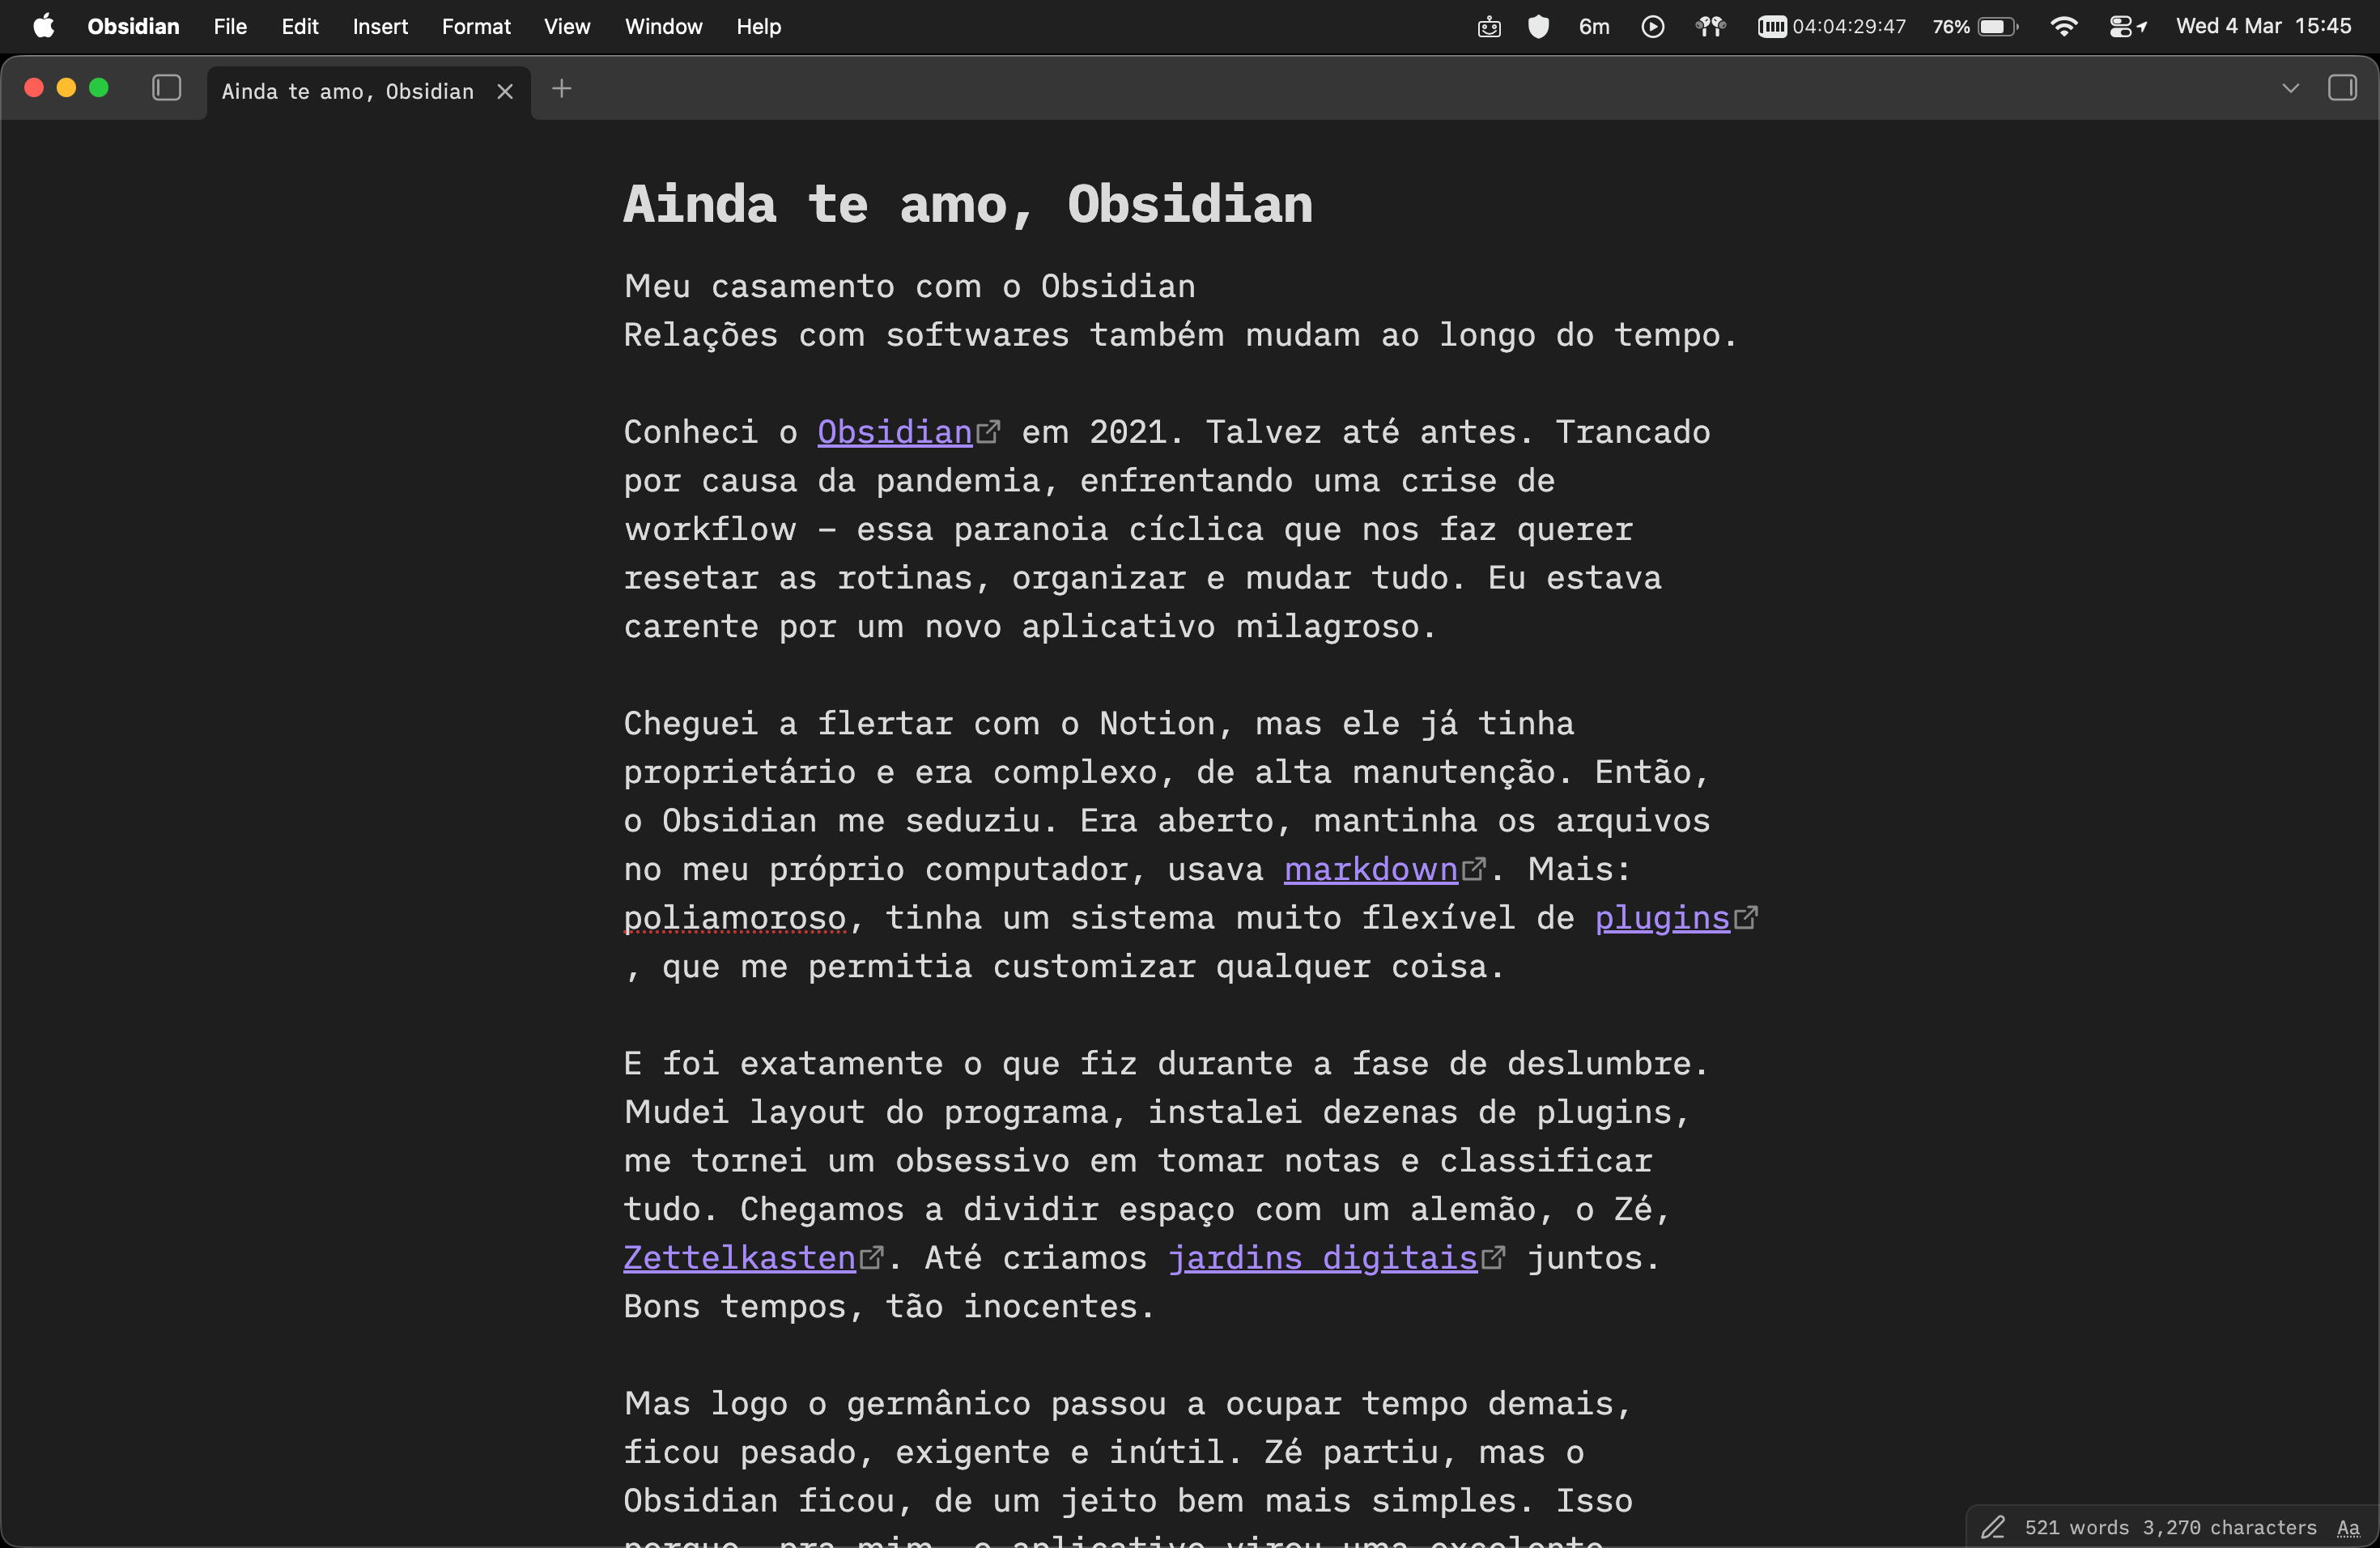This screenshot has width=2380, height=1548.
Task: Click the Aa spellcheck status icon
Action: coord(2348,1527)
